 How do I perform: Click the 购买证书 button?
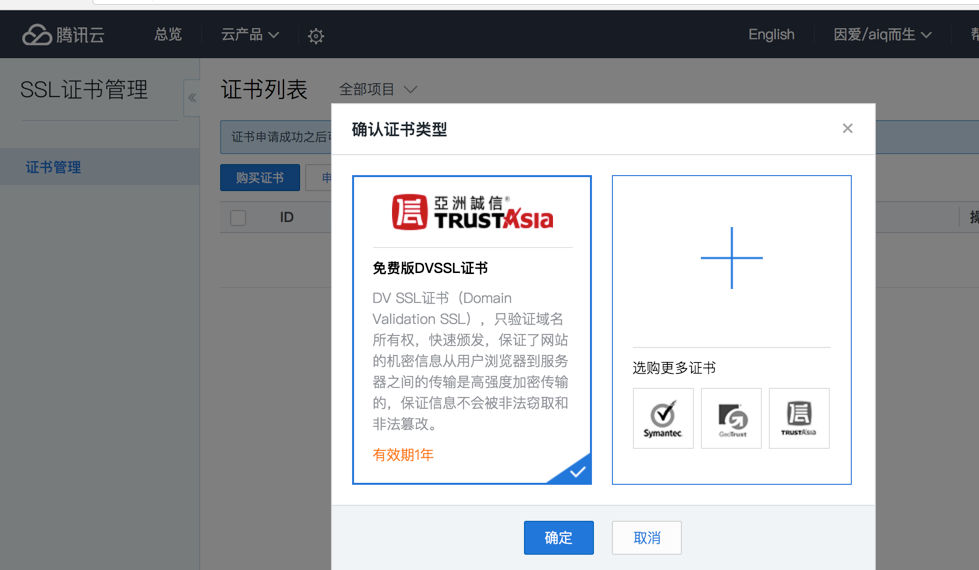click(260, 178)
